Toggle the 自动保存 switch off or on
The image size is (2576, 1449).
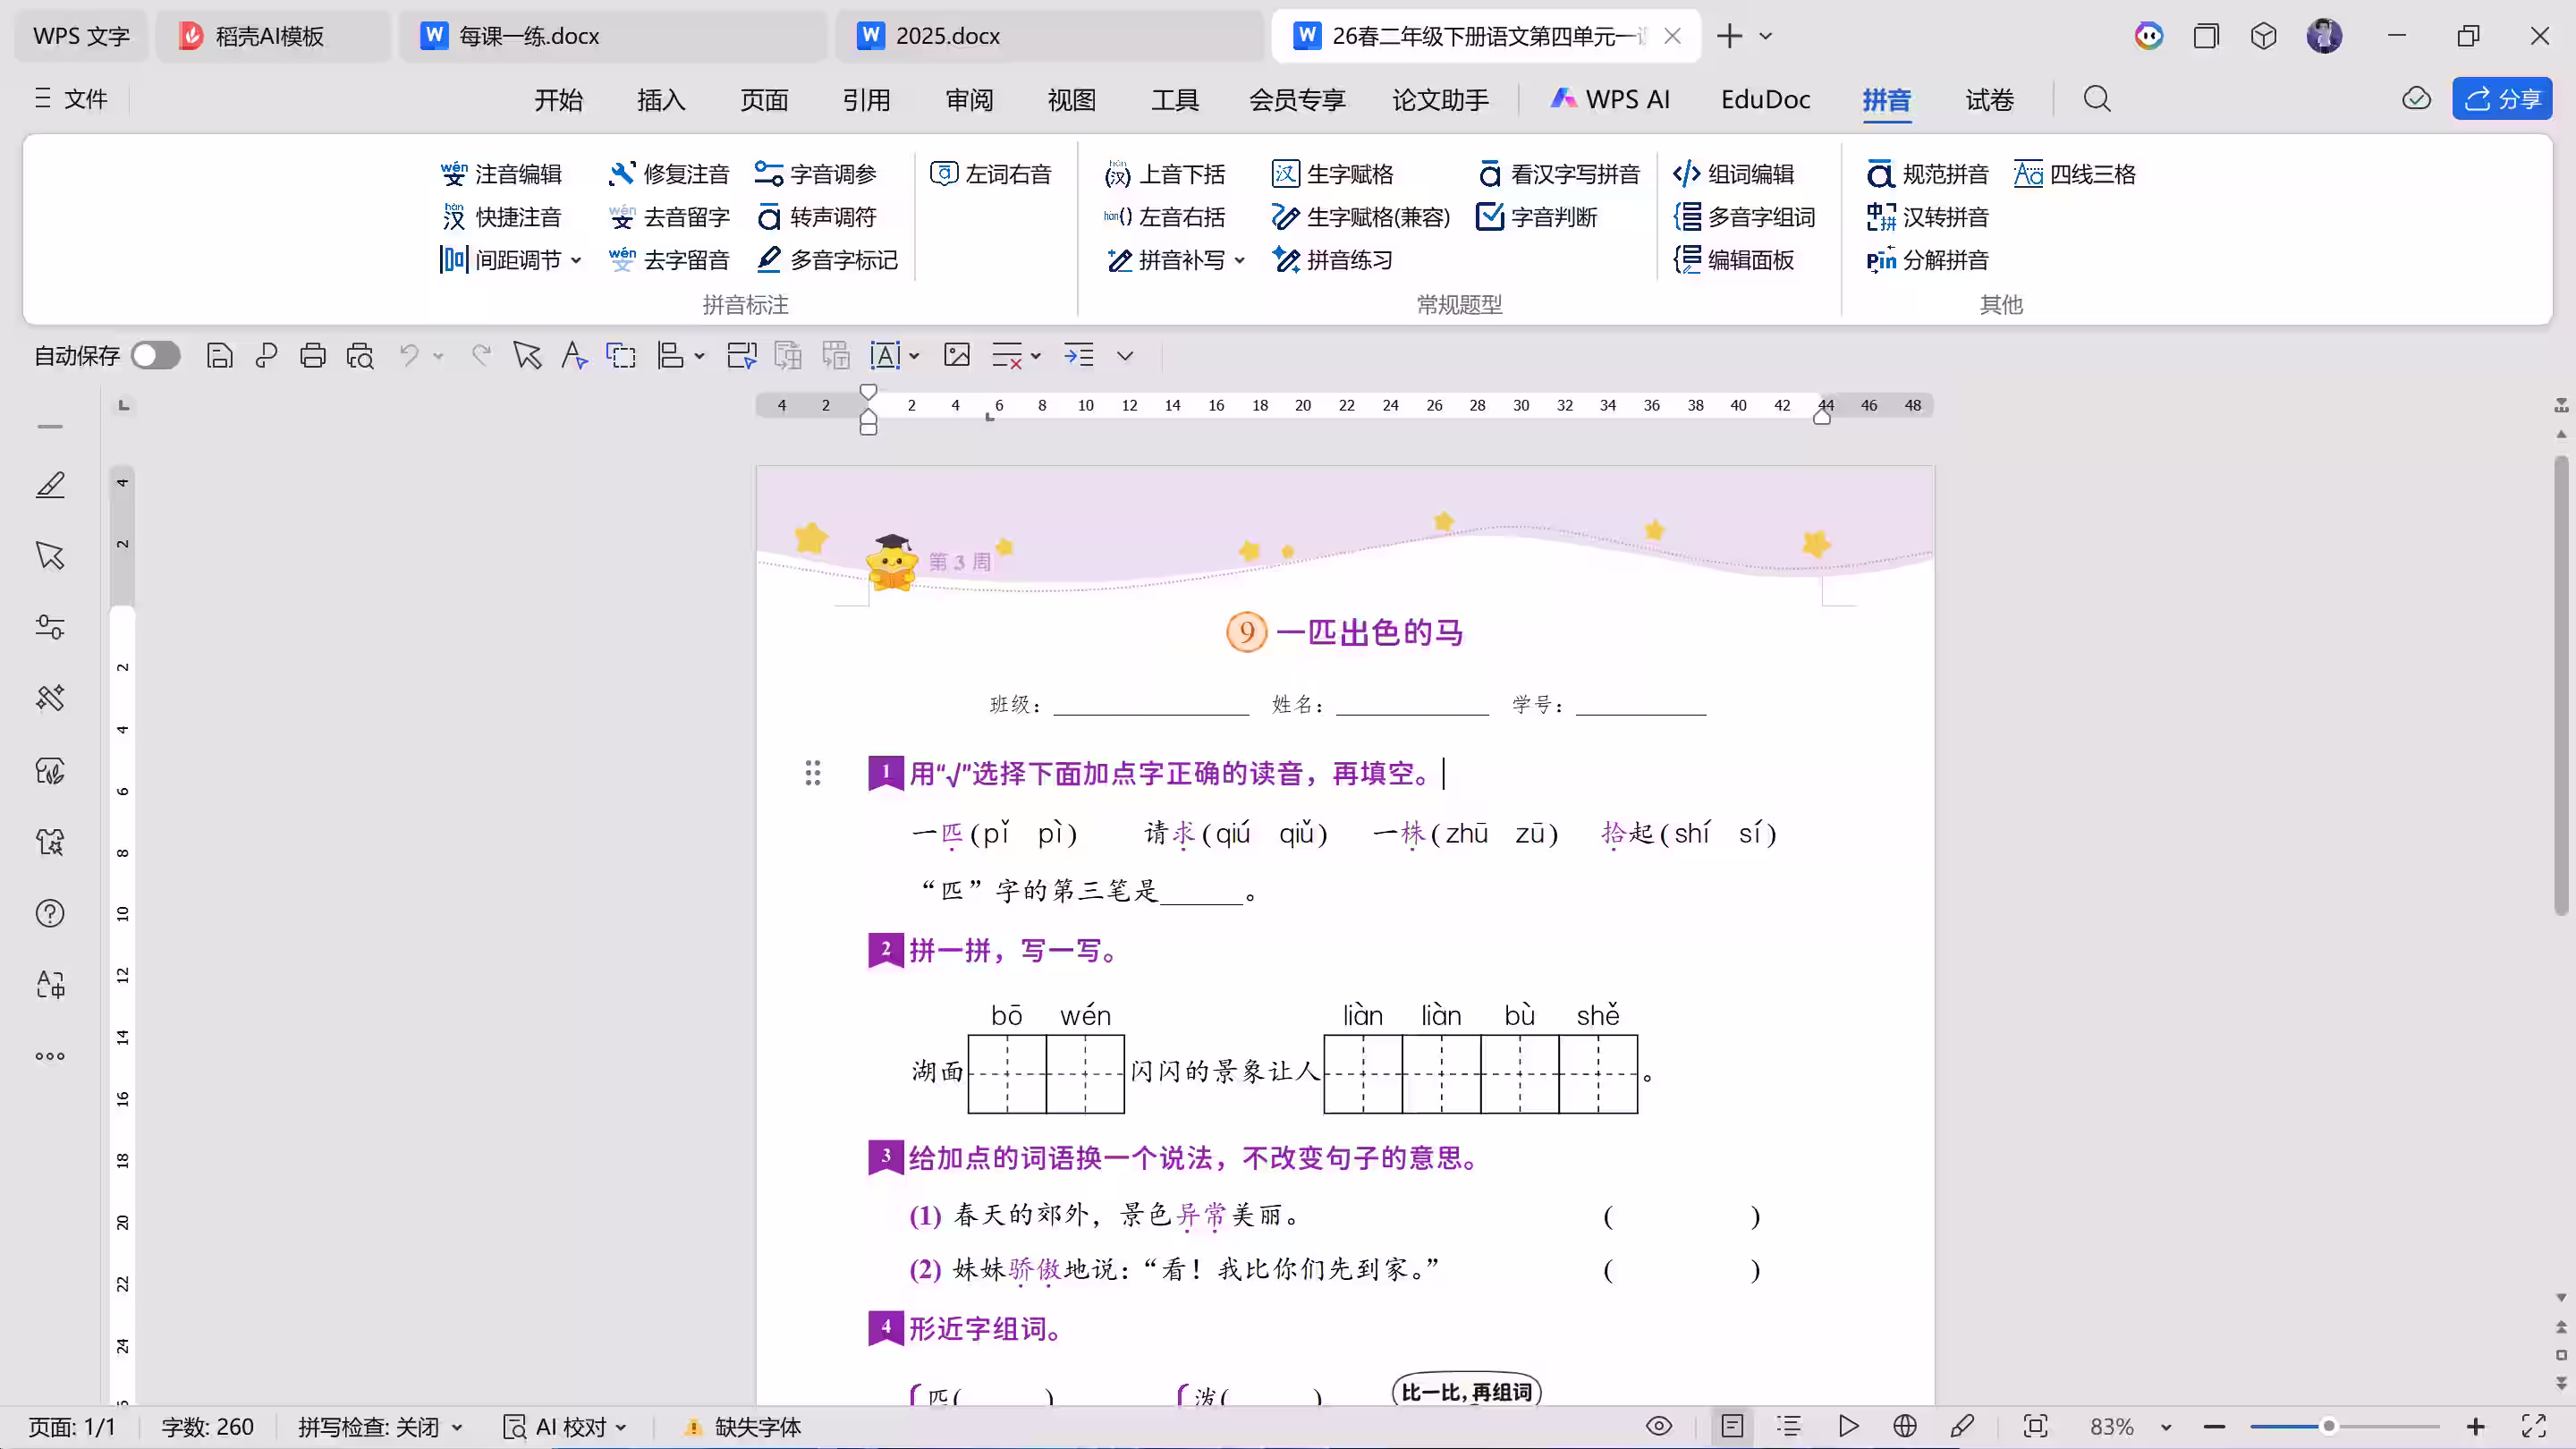(x=155, y=355)
